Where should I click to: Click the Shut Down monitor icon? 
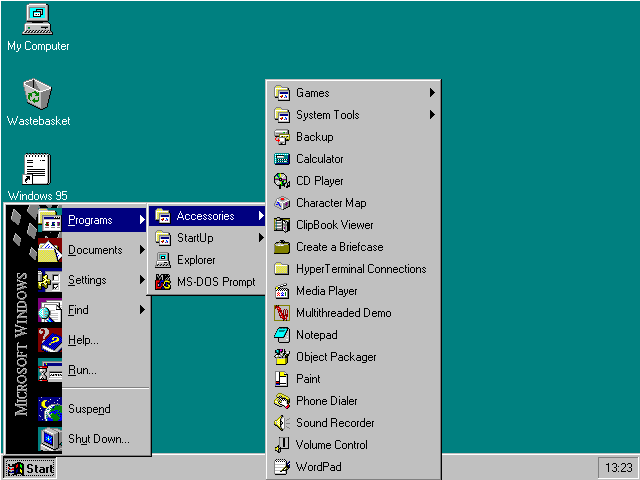[x=50, y=439]
